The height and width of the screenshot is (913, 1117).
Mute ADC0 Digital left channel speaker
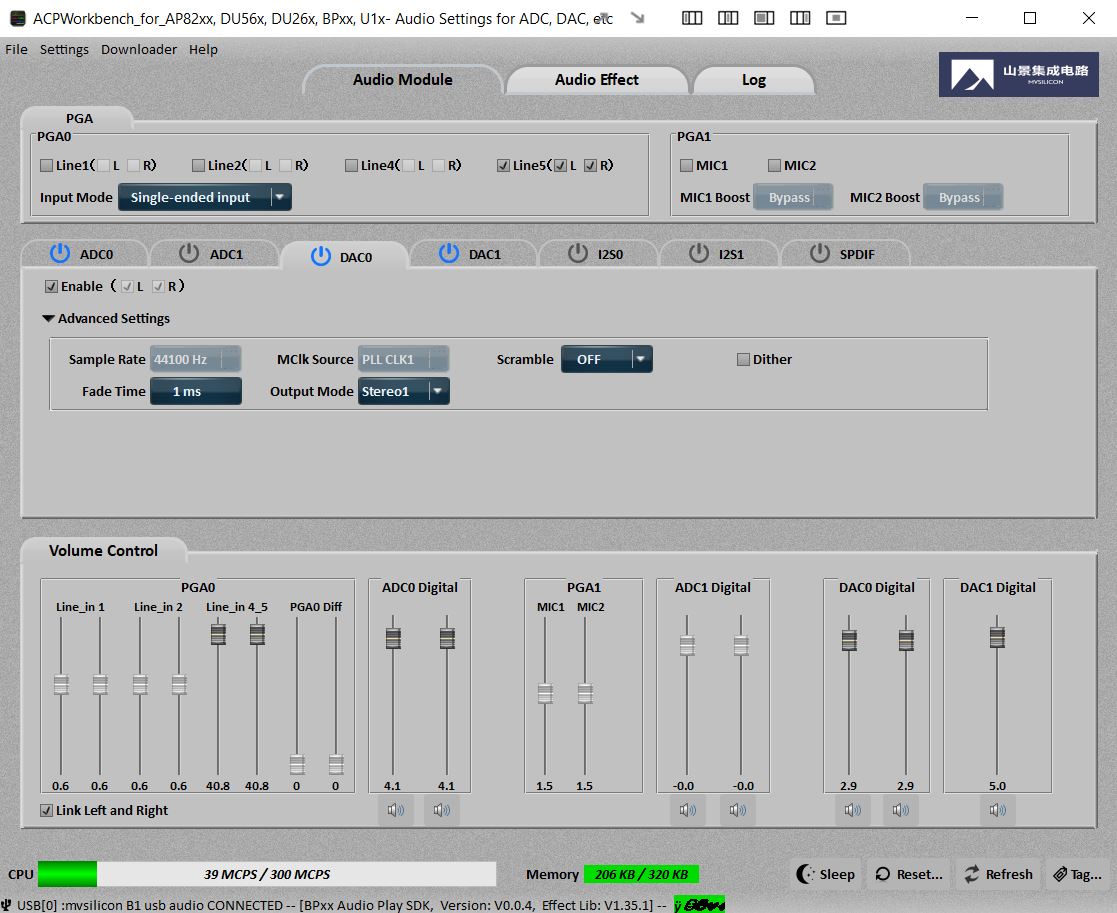pos(395,810)
